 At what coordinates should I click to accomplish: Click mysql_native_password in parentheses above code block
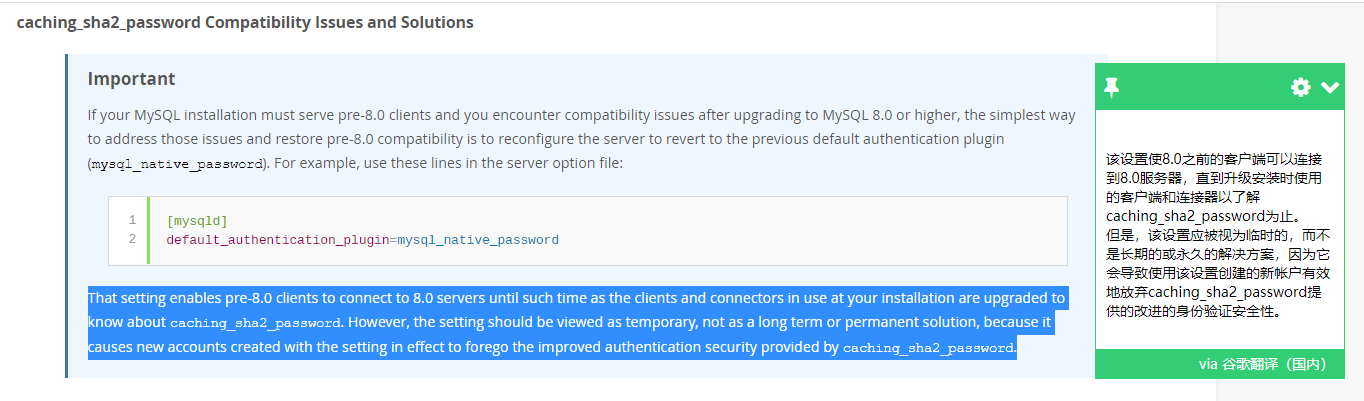178,164
